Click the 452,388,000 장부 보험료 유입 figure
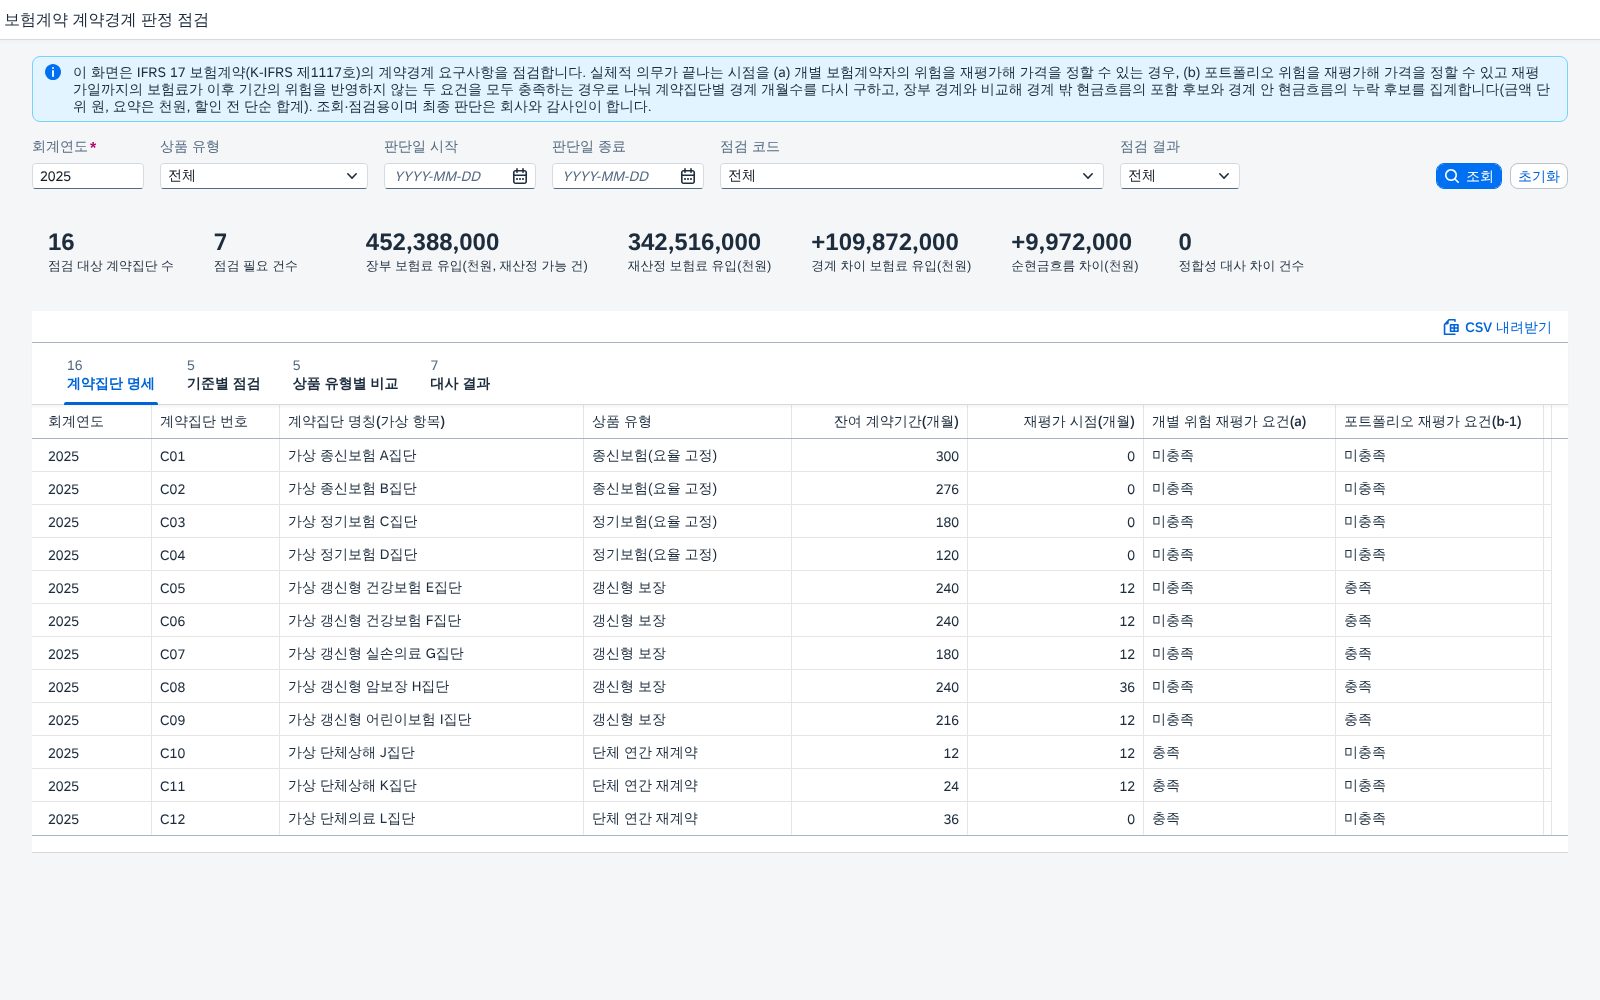1600x1000 pixels. (x=432, y=242)
